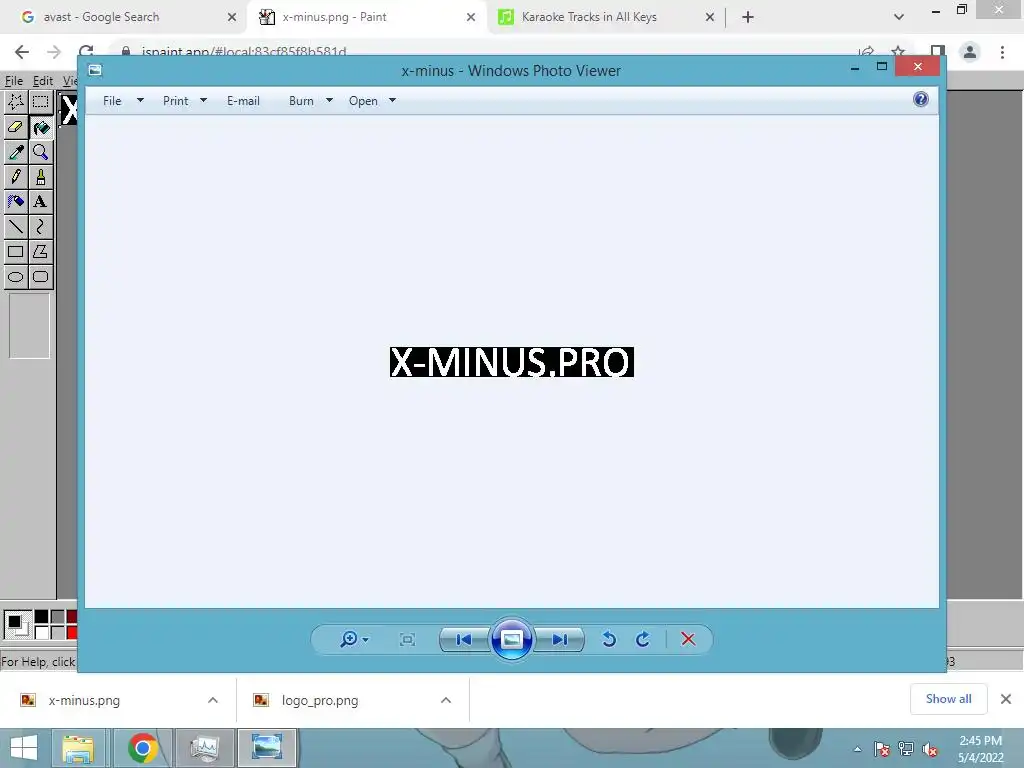Viewport: 1024px width, 768px height.
Task: Click the volume tray icon
Action: pos(930,749)
